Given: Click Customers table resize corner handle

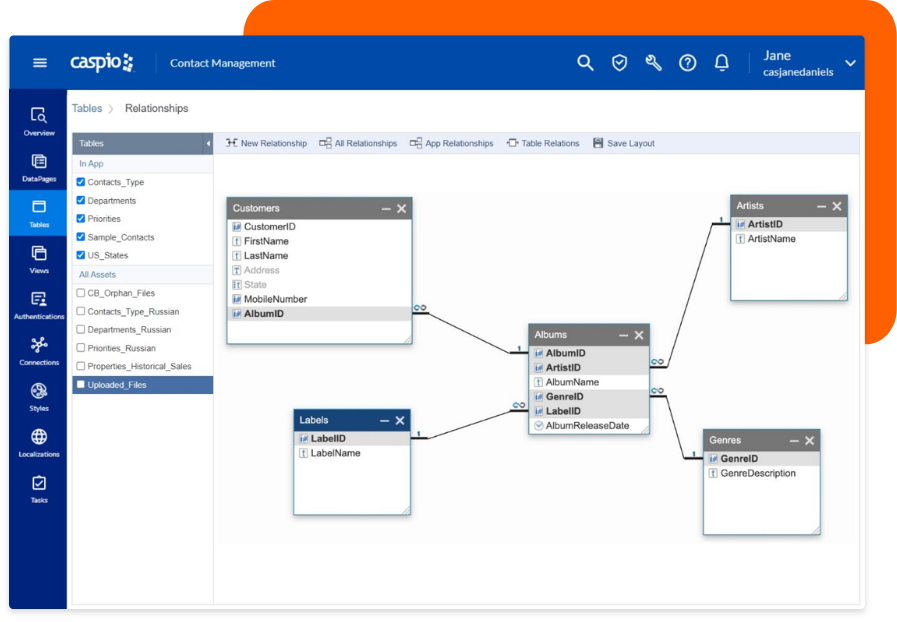Looking at the screenshot, I should pyautogui.click(x=407, y=340).
